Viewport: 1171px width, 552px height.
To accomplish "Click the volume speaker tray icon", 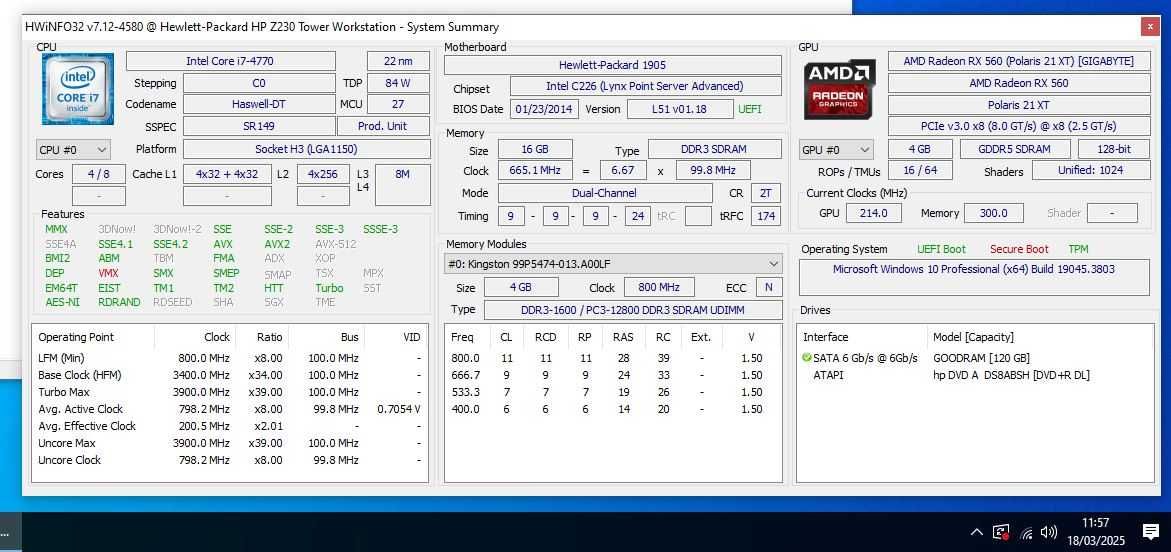I will 1049,533.
